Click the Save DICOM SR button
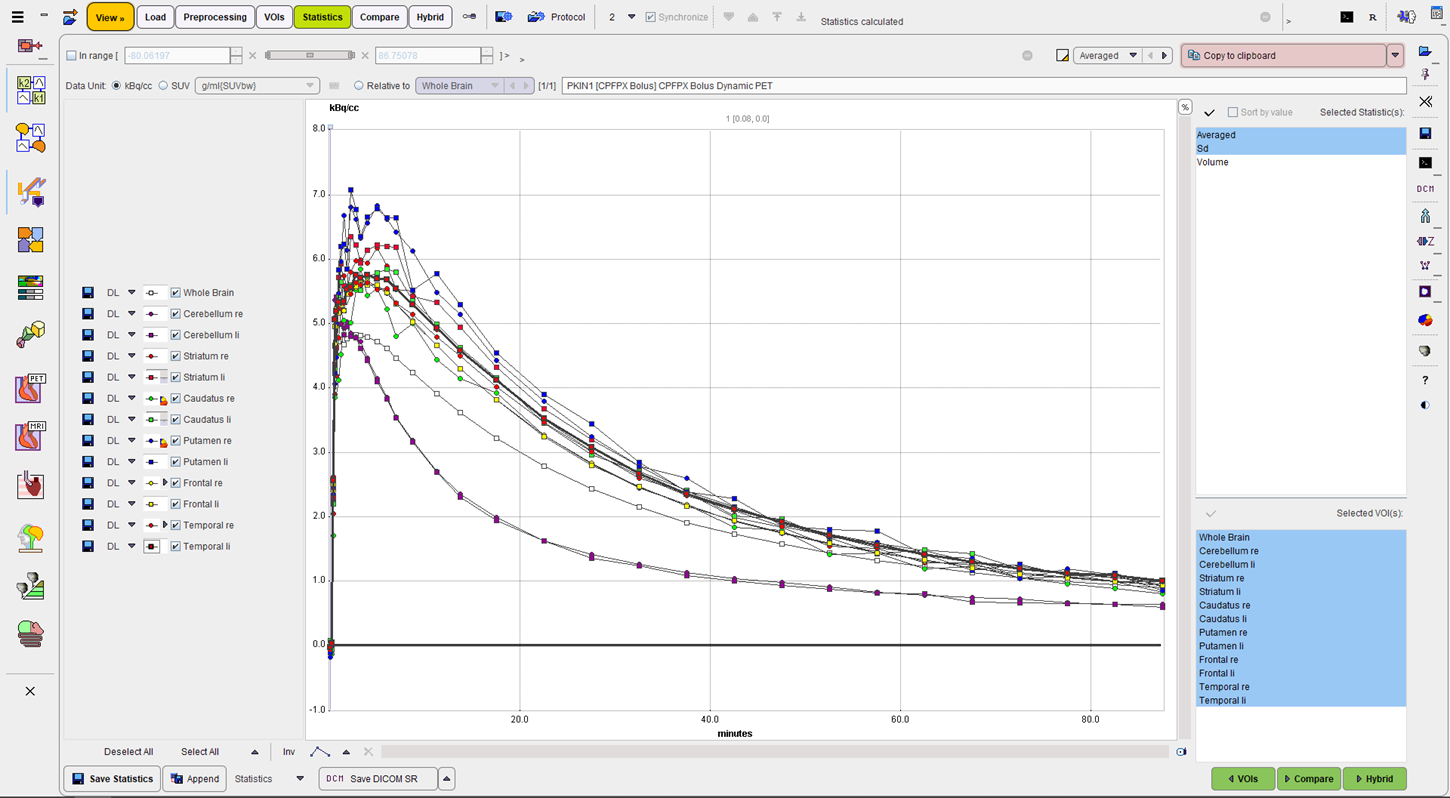1450x798 pixels. pyautogui.click(x=378, y=779)
